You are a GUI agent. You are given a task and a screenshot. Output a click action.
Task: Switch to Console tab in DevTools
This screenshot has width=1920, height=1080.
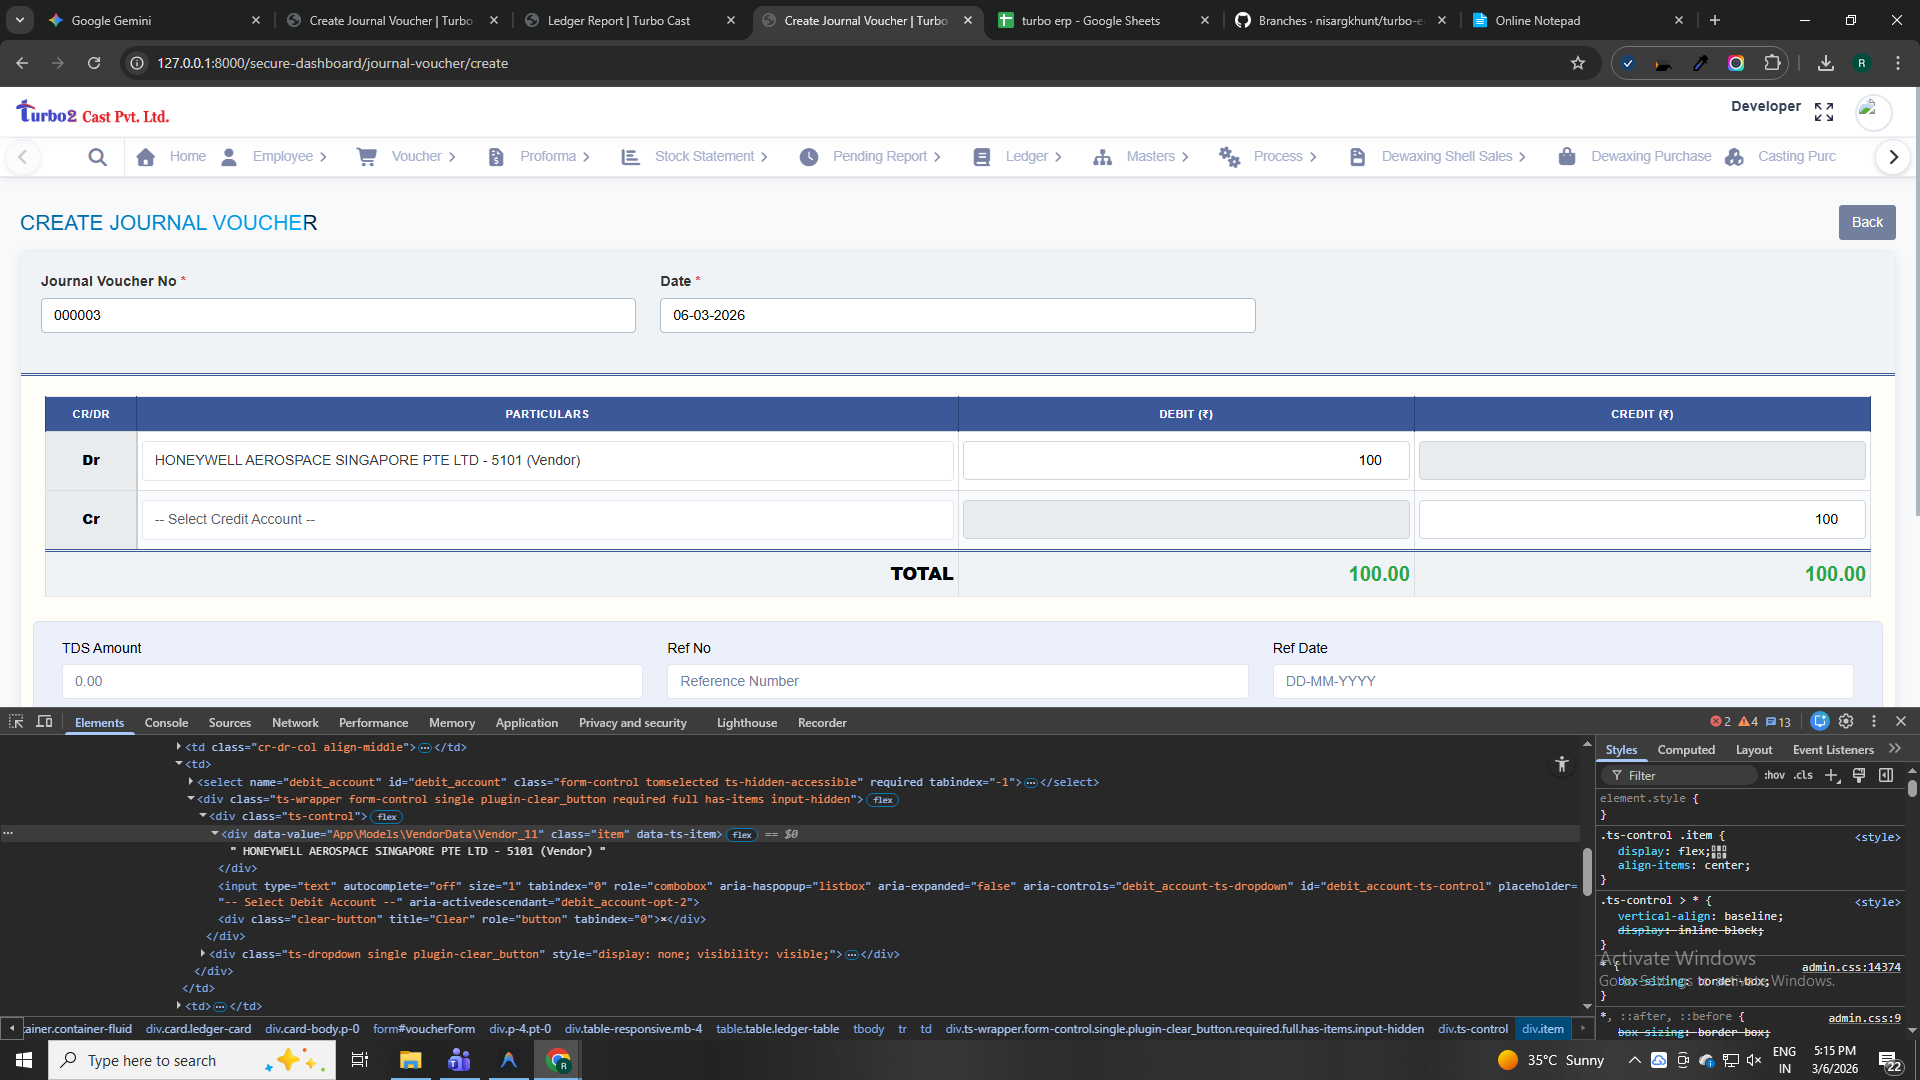166,722
